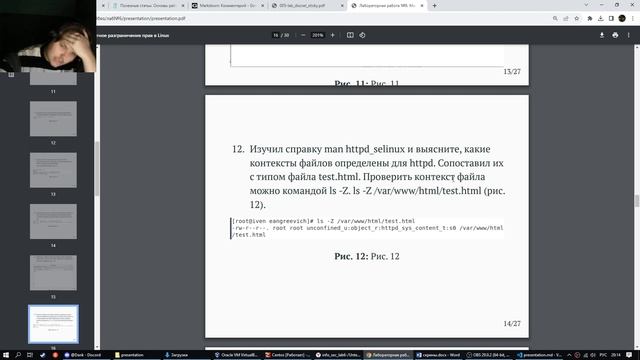
Task: Zoom in the PDF with plus button
Action: pos(333,35)
